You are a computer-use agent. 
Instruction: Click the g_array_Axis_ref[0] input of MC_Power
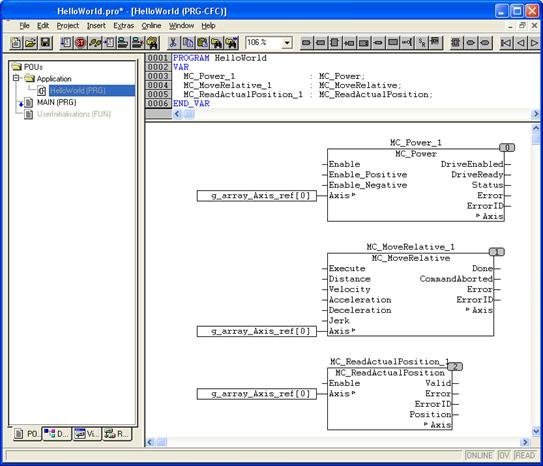[257, 196]
